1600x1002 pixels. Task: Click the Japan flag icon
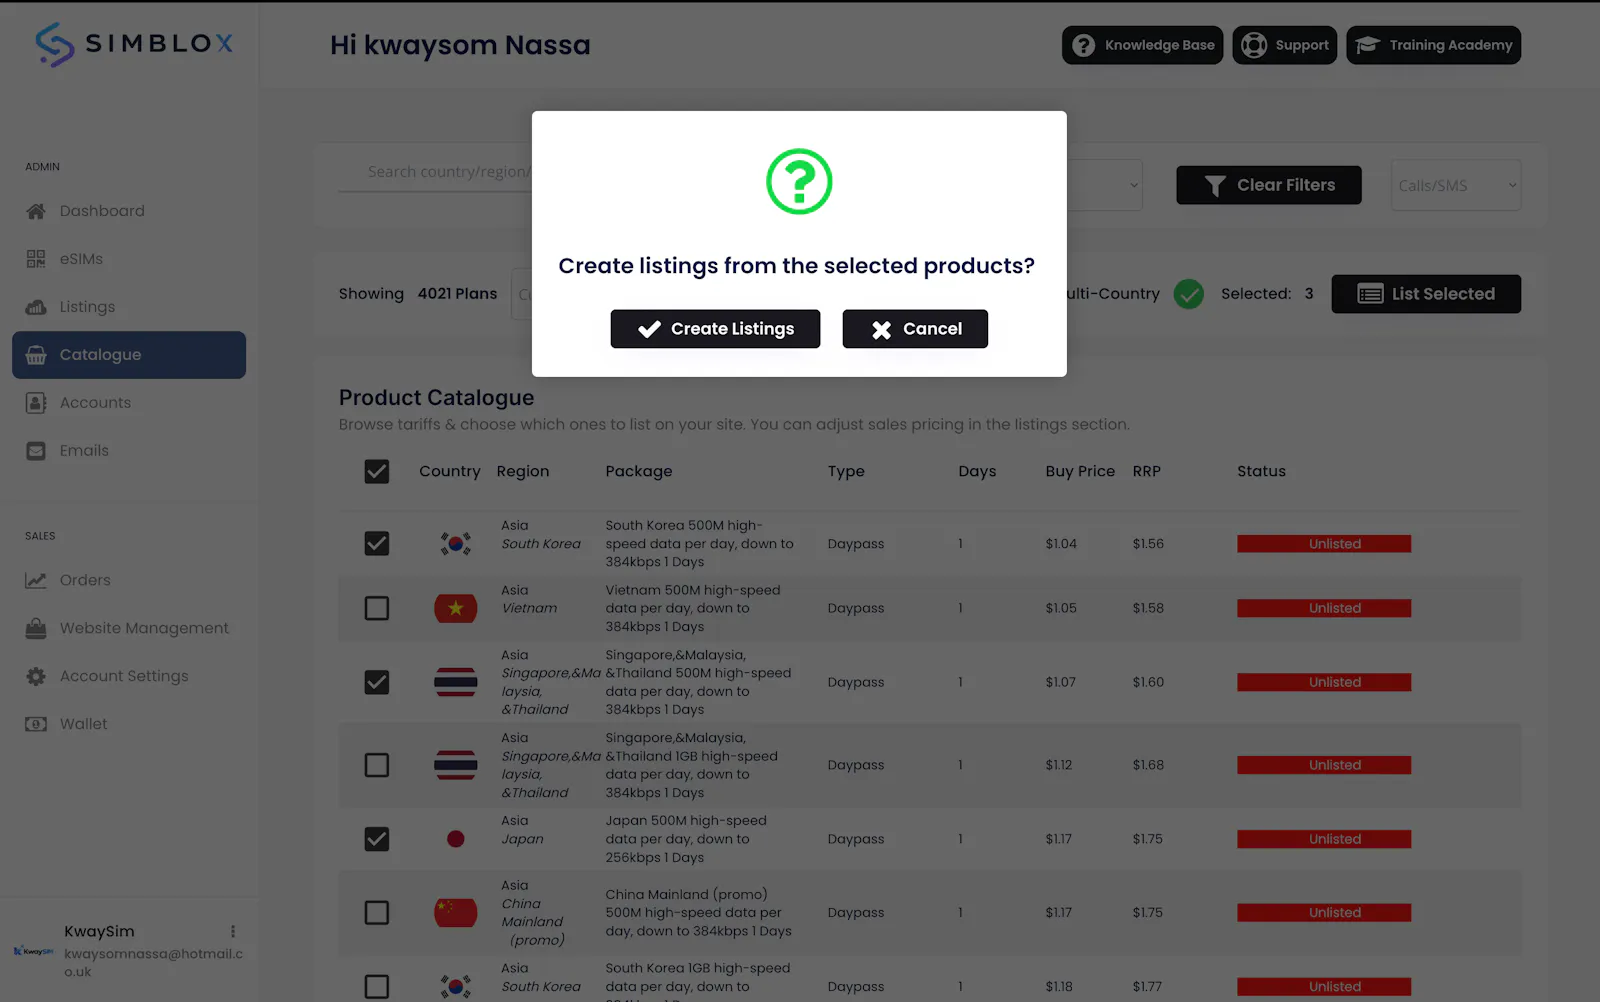click(x=456, y=839)
